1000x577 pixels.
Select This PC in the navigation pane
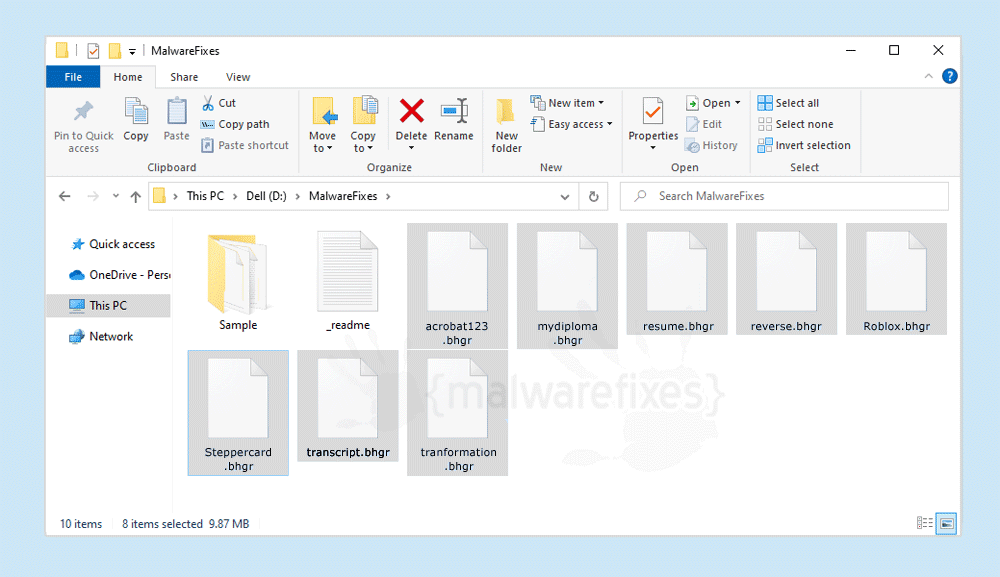pos(108,305)
